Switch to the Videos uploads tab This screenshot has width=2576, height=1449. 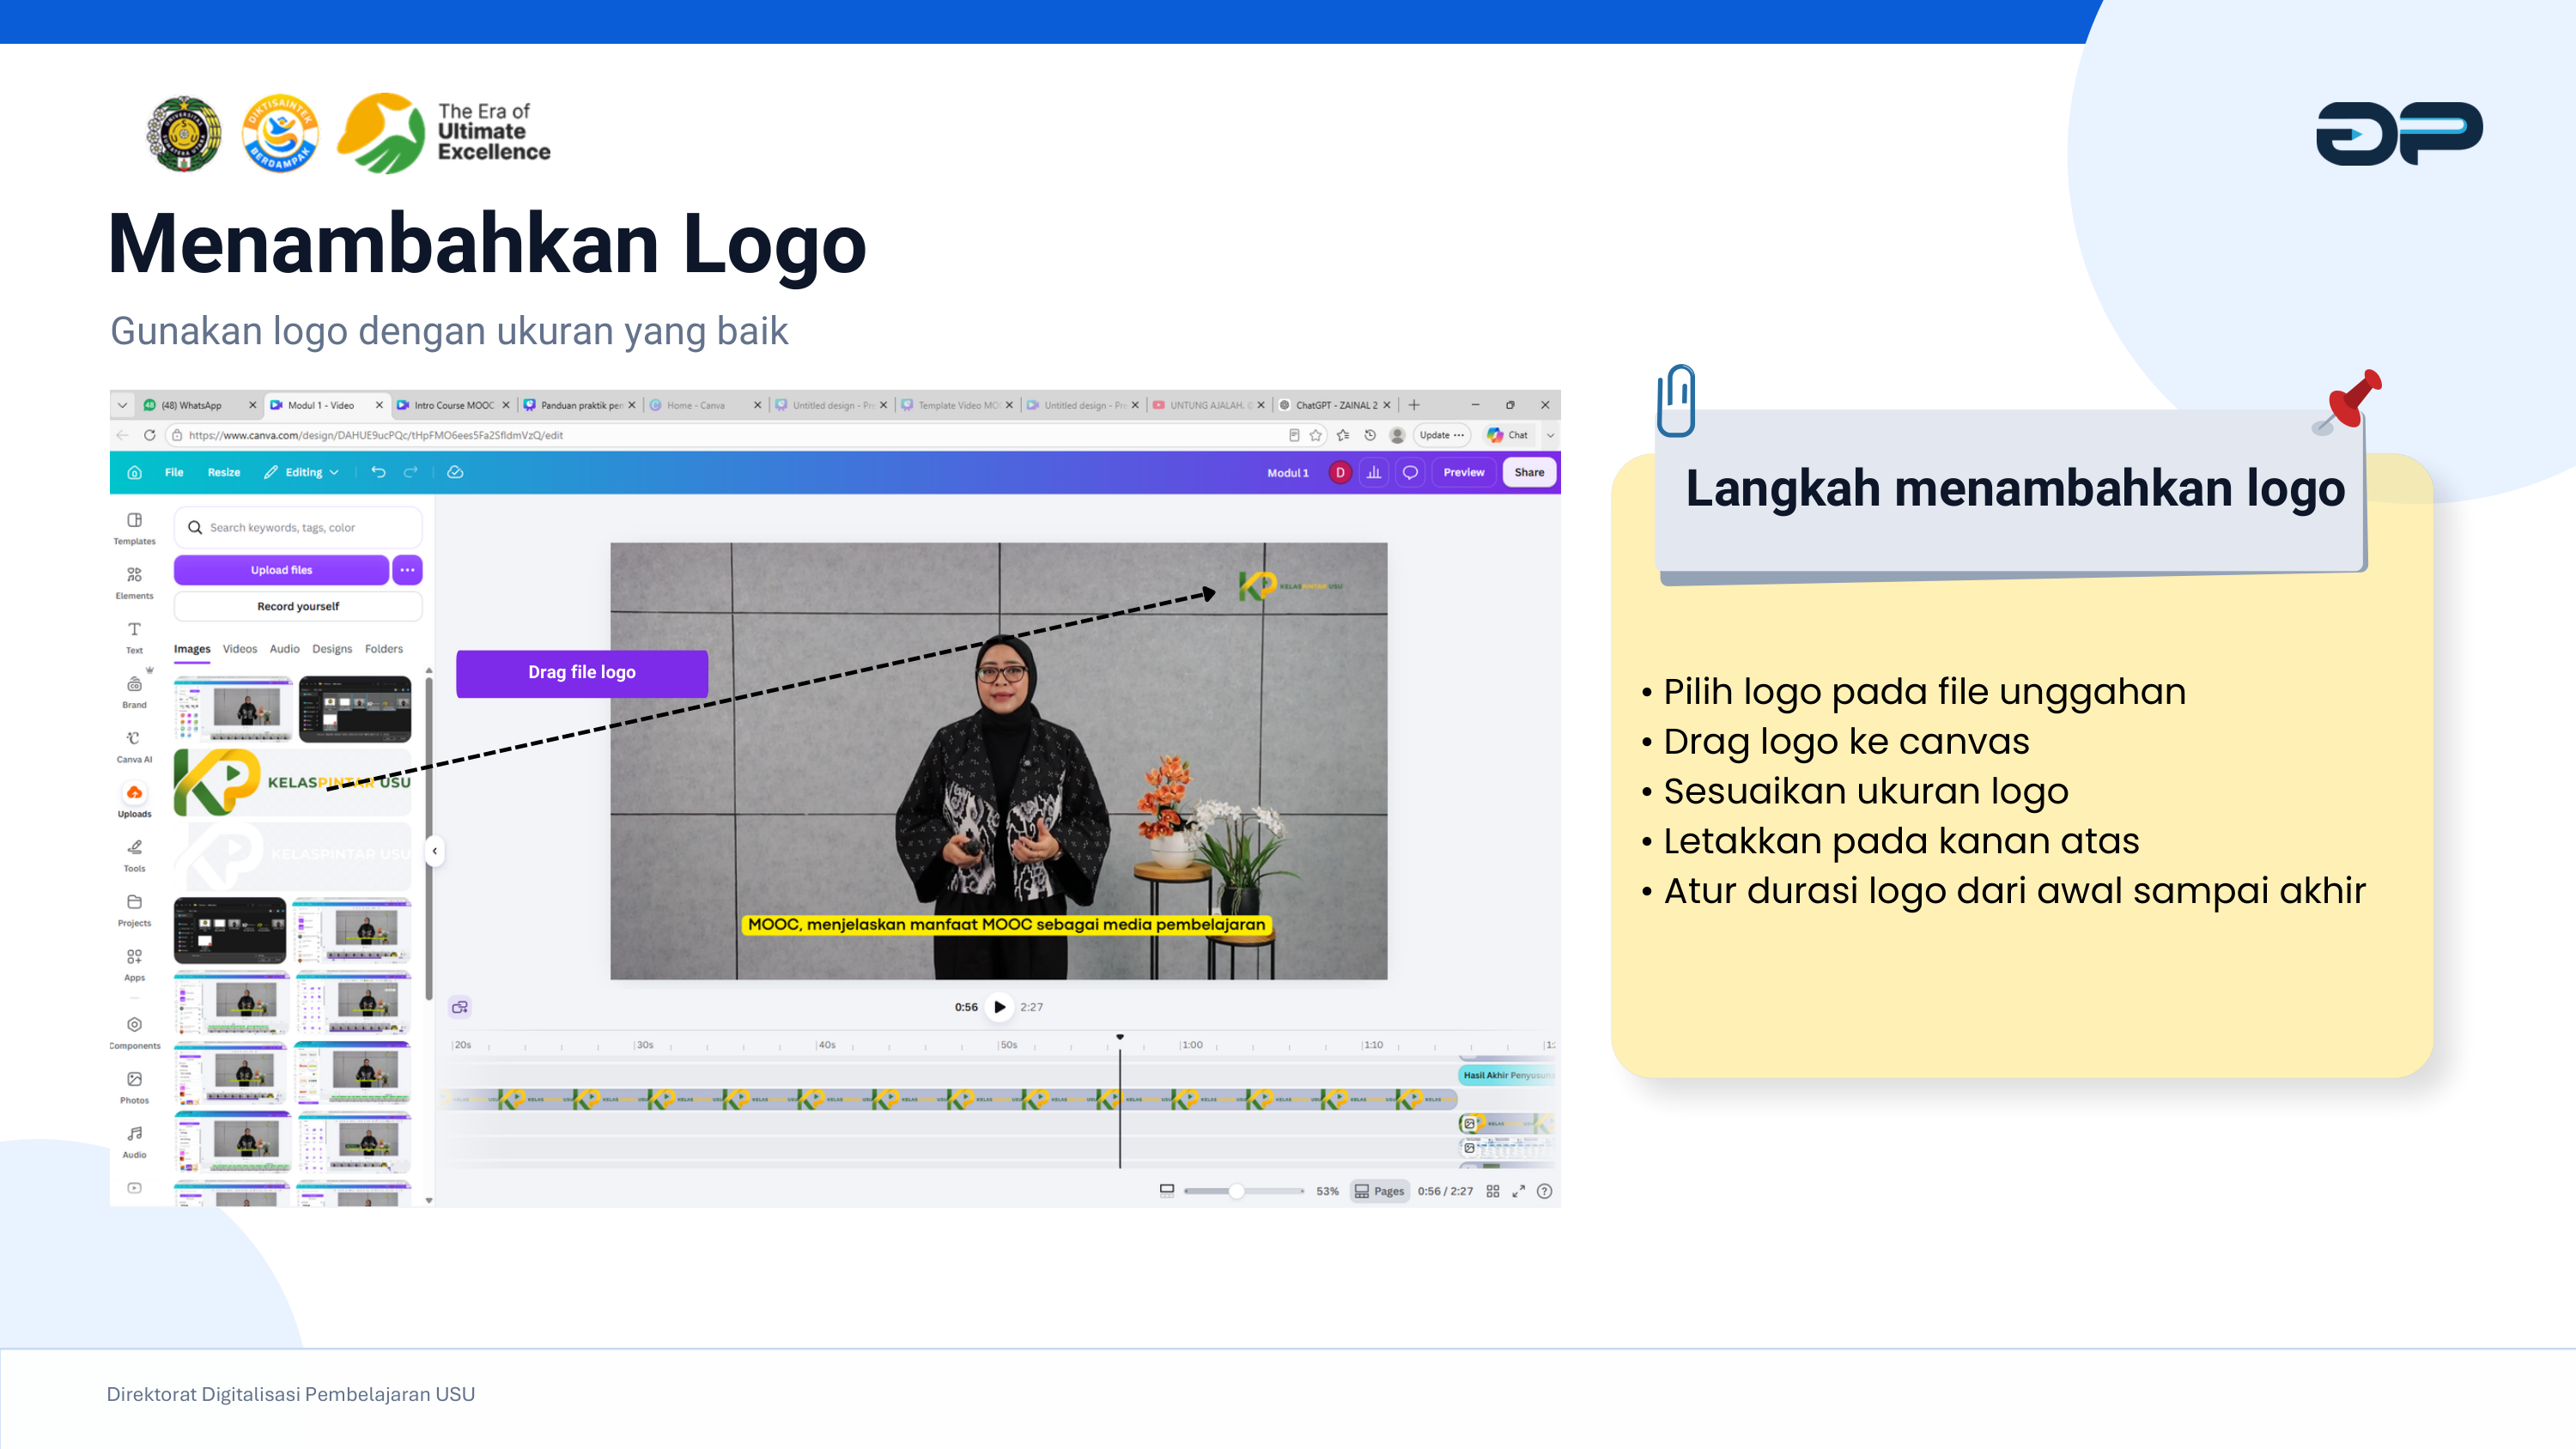coord(240,649)
